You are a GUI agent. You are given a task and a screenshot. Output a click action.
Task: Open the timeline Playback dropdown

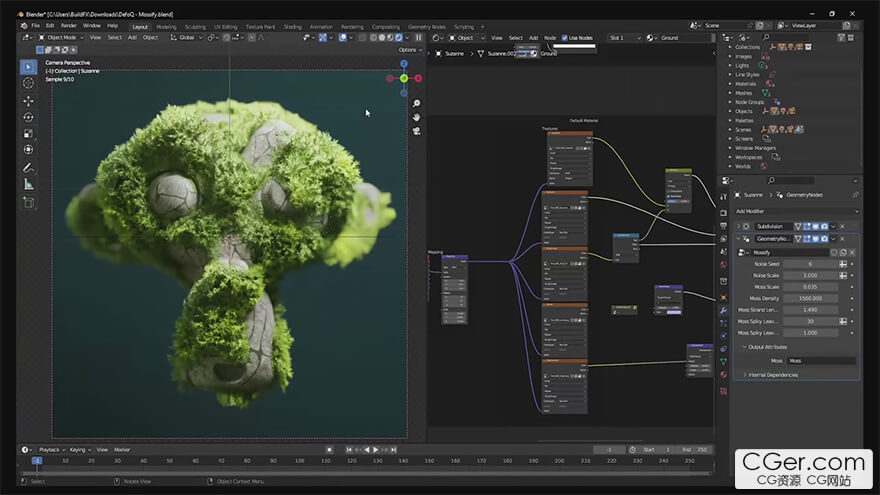(51, 450)
